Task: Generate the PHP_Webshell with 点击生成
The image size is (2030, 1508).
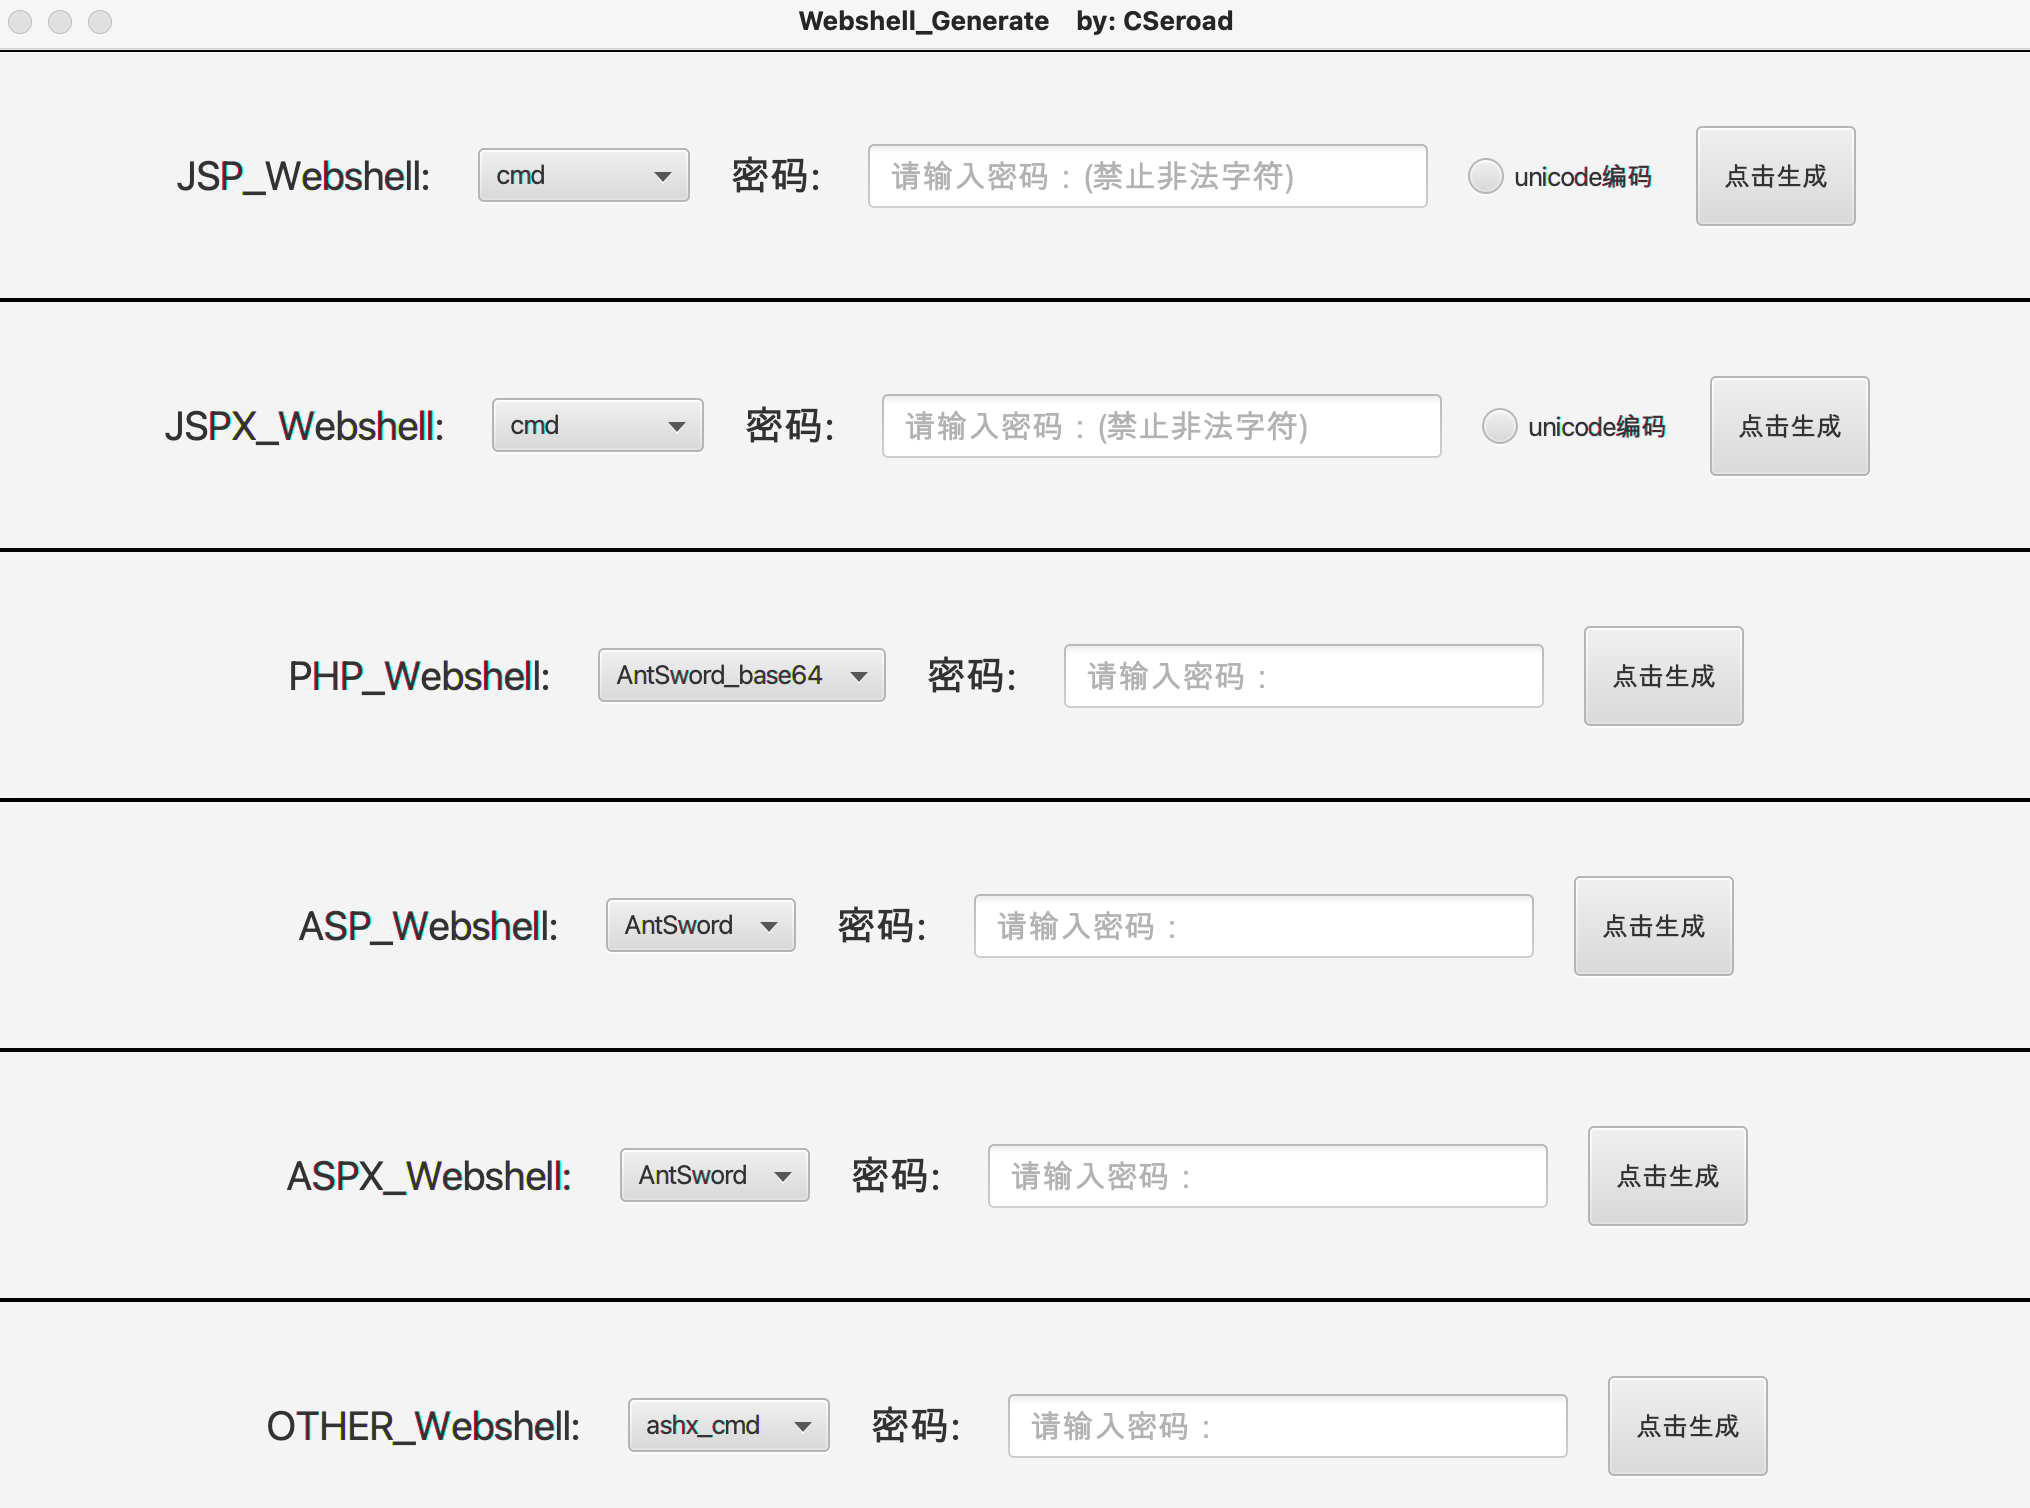Action: coord(1663,676)
